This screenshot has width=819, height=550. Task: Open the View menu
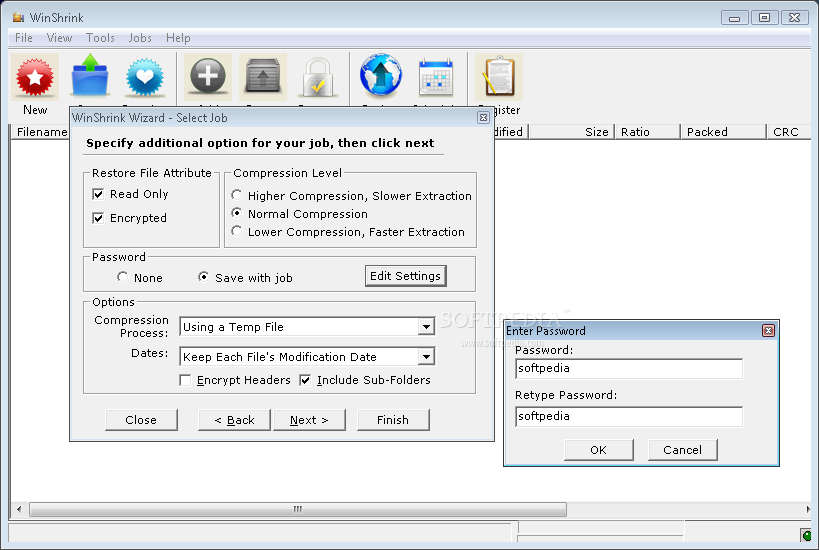coord(60,38)
